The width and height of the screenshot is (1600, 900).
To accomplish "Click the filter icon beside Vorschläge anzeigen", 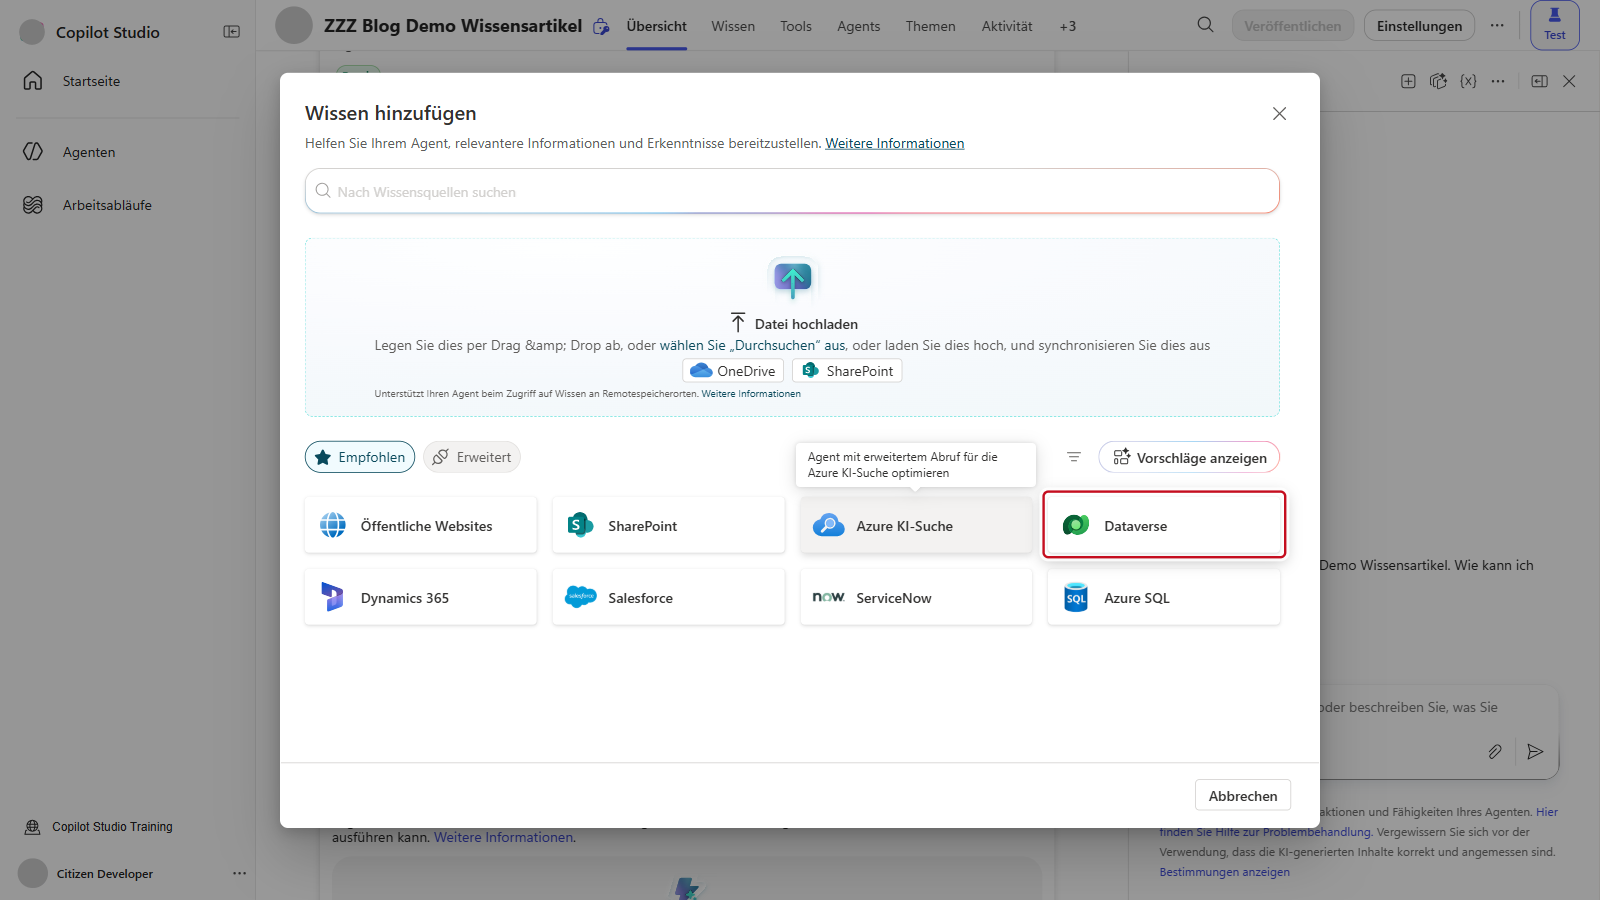I will tap(1074, 457).
